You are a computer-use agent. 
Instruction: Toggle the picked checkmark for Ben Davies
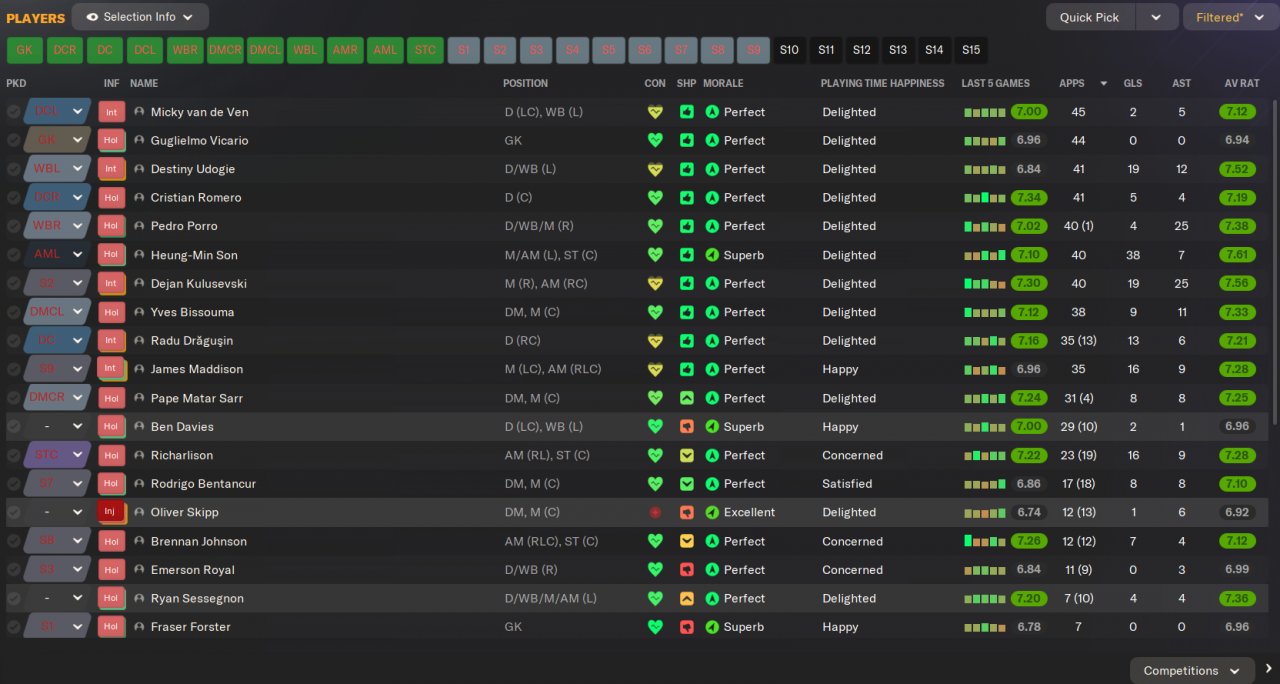(x=13, y=426)
